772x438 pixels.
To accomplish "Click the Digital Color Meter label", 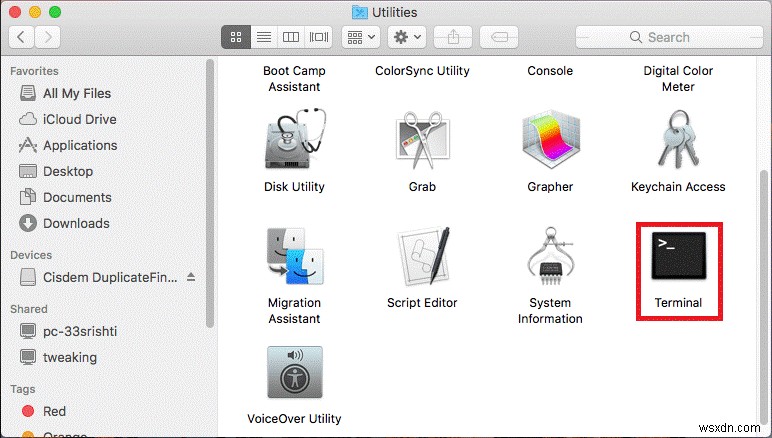I will 678,79.
